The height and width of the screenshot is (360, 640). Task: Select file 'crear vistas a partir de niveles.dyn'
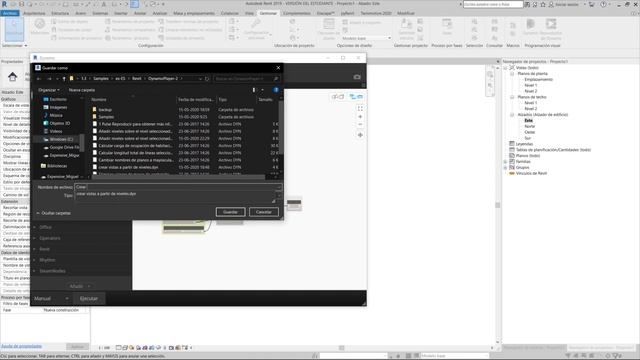tap(128, 167)
